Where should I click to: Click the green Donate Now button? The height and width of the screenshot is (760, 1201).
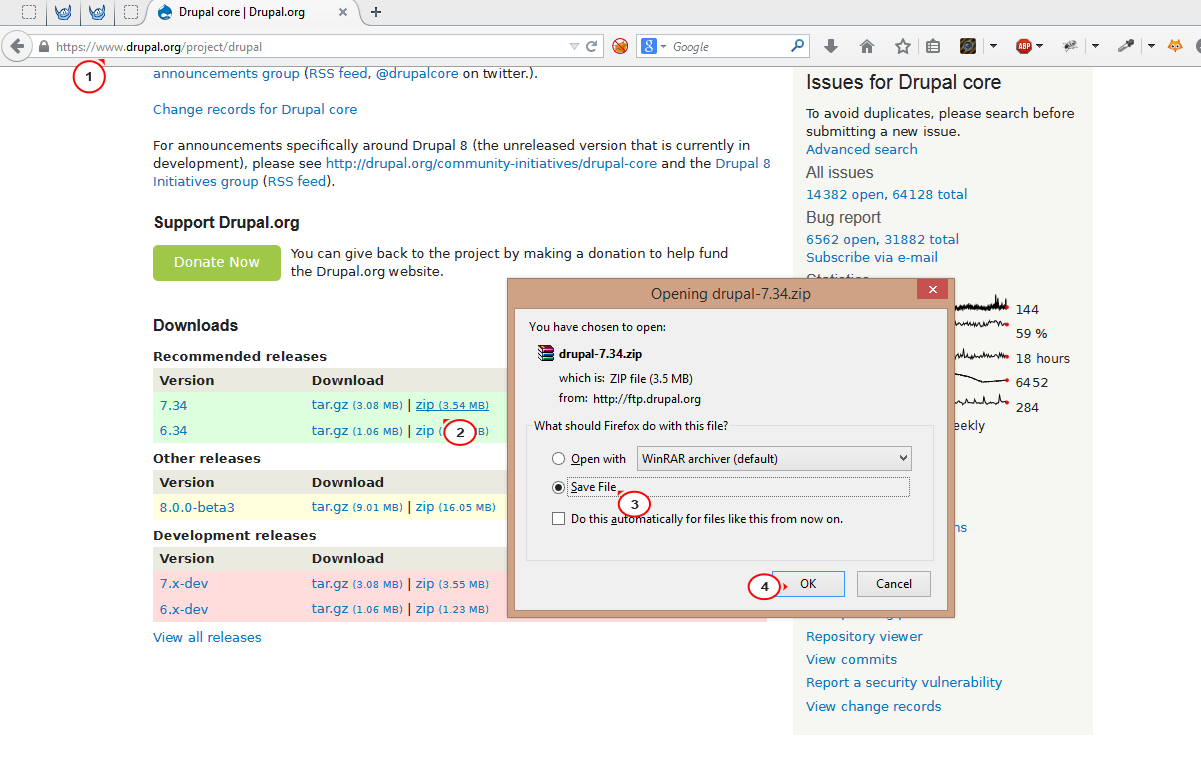217,262
